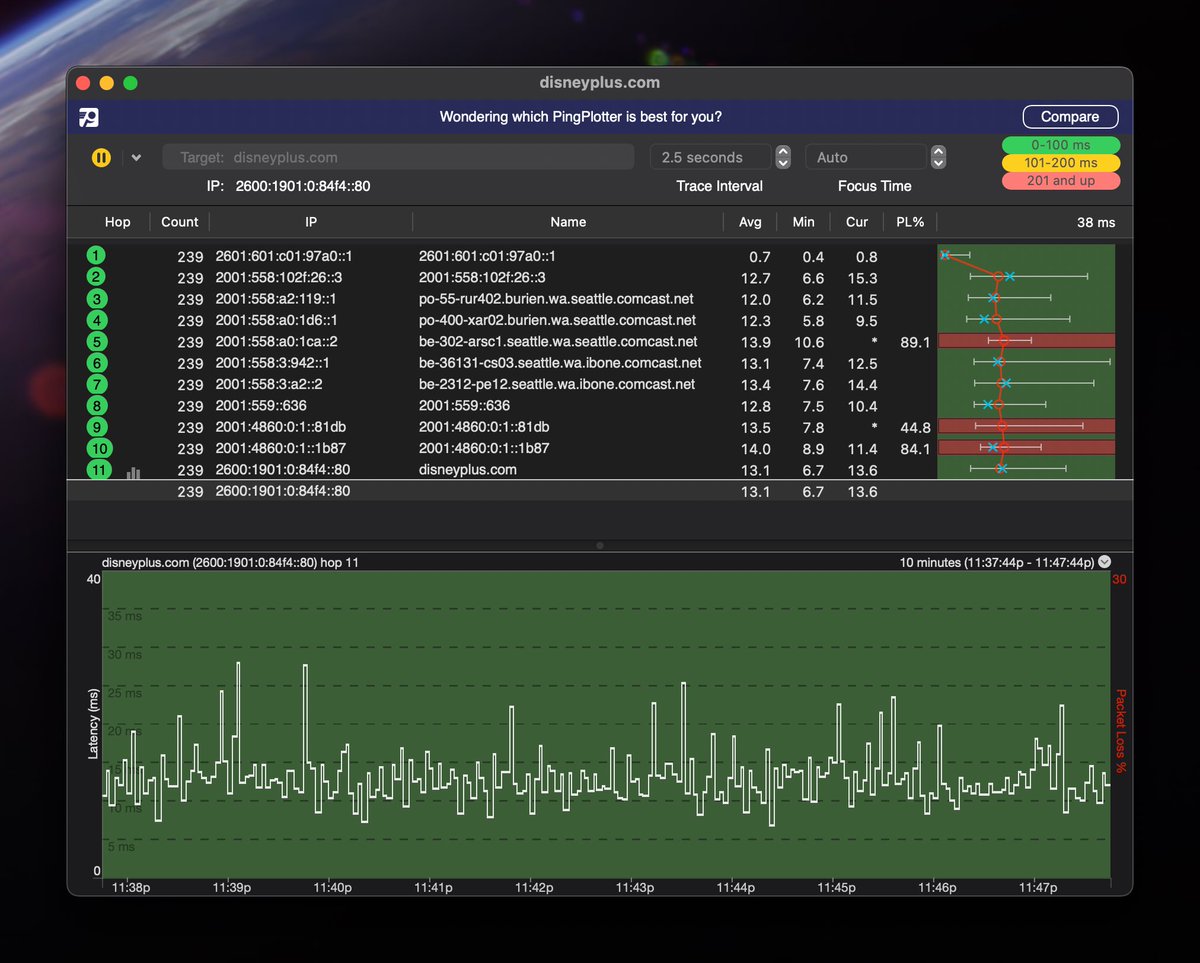Screen dimensions: 1200x963
Task: Click the window zoom green button
Action: 130,83
